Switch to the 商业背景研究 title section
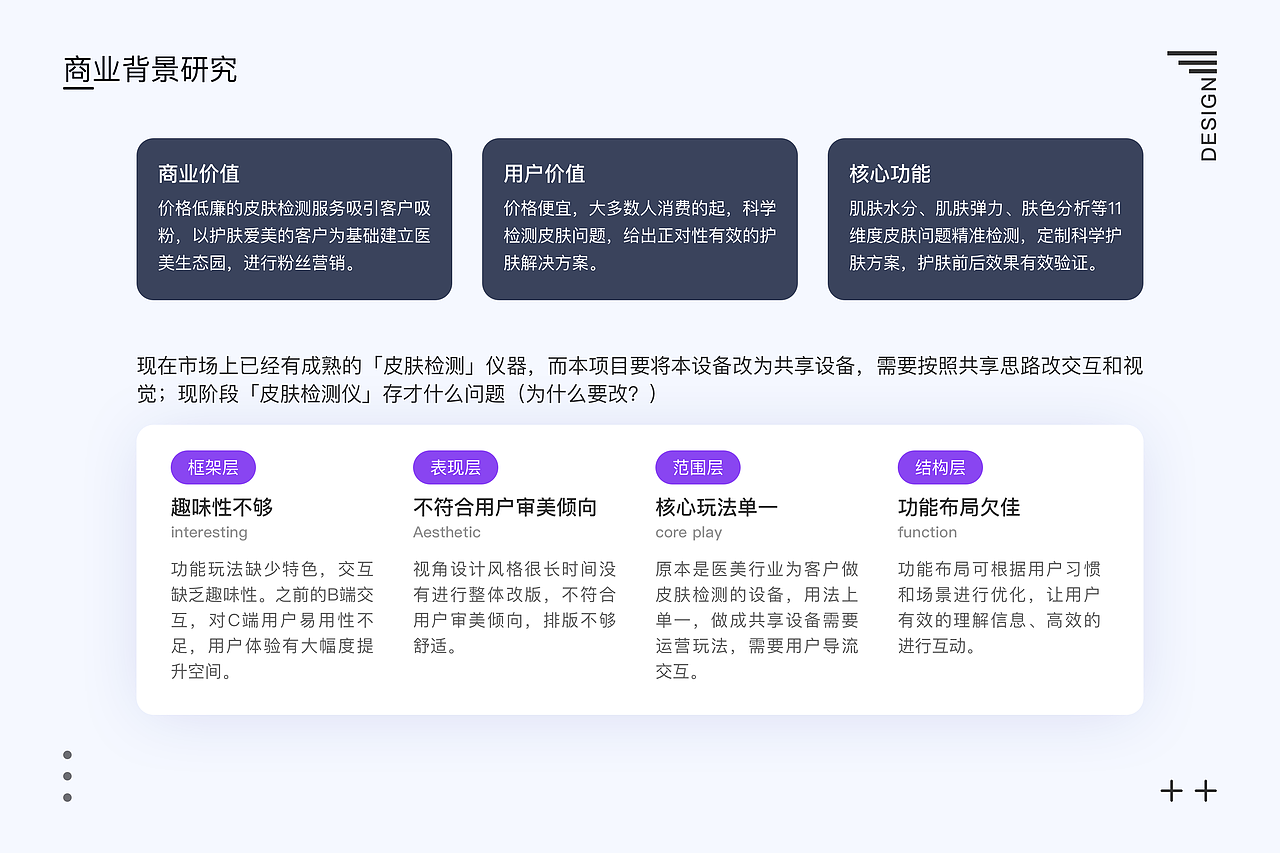This screenshot has width=1280, height=853. [150, 70]
